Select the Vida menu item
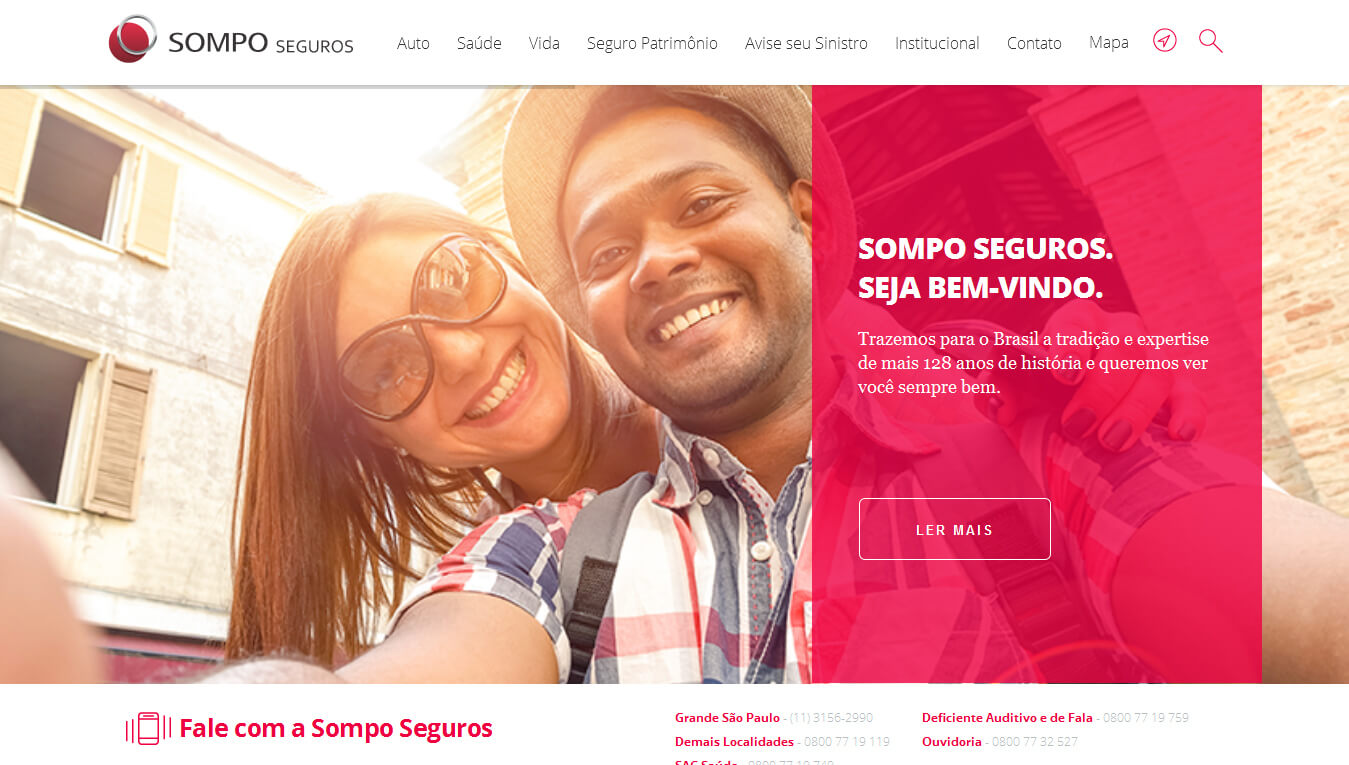Image resolution: width=1349 pixels, height=765 pixels. coord(544,43)
